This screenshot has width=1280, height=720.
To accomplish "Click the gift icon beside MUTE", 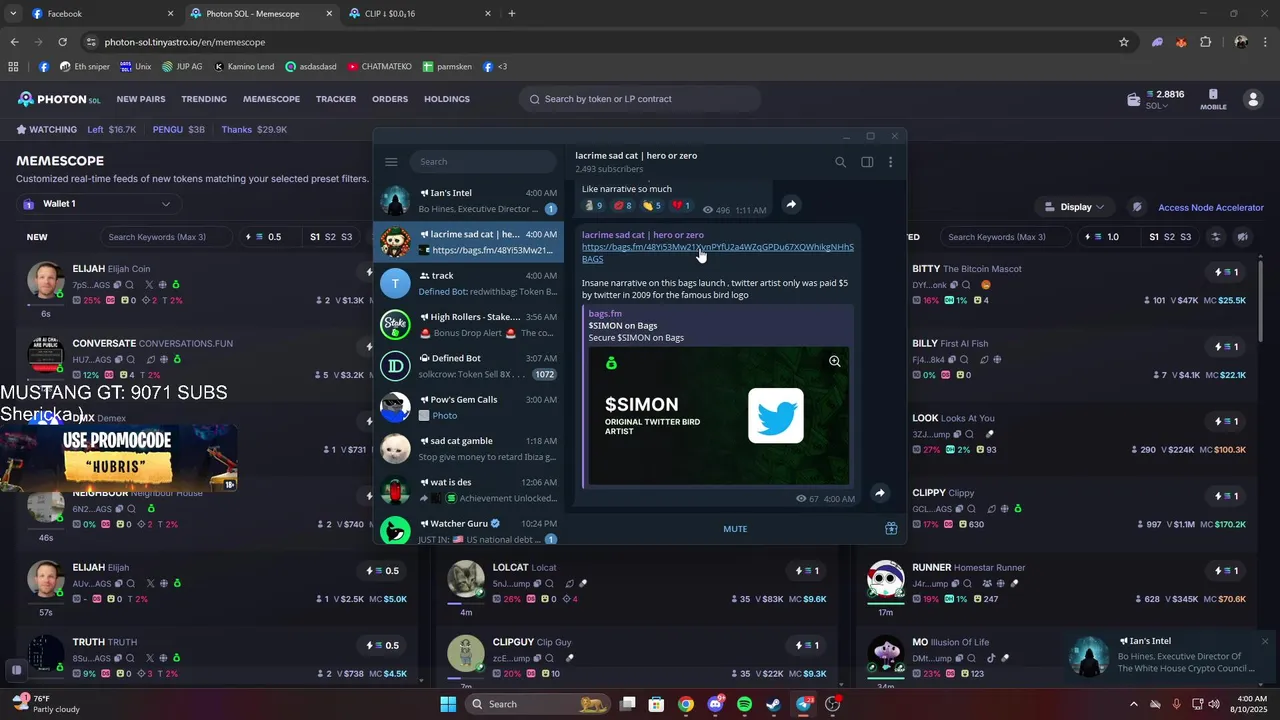I will click(x=891, y=529).
